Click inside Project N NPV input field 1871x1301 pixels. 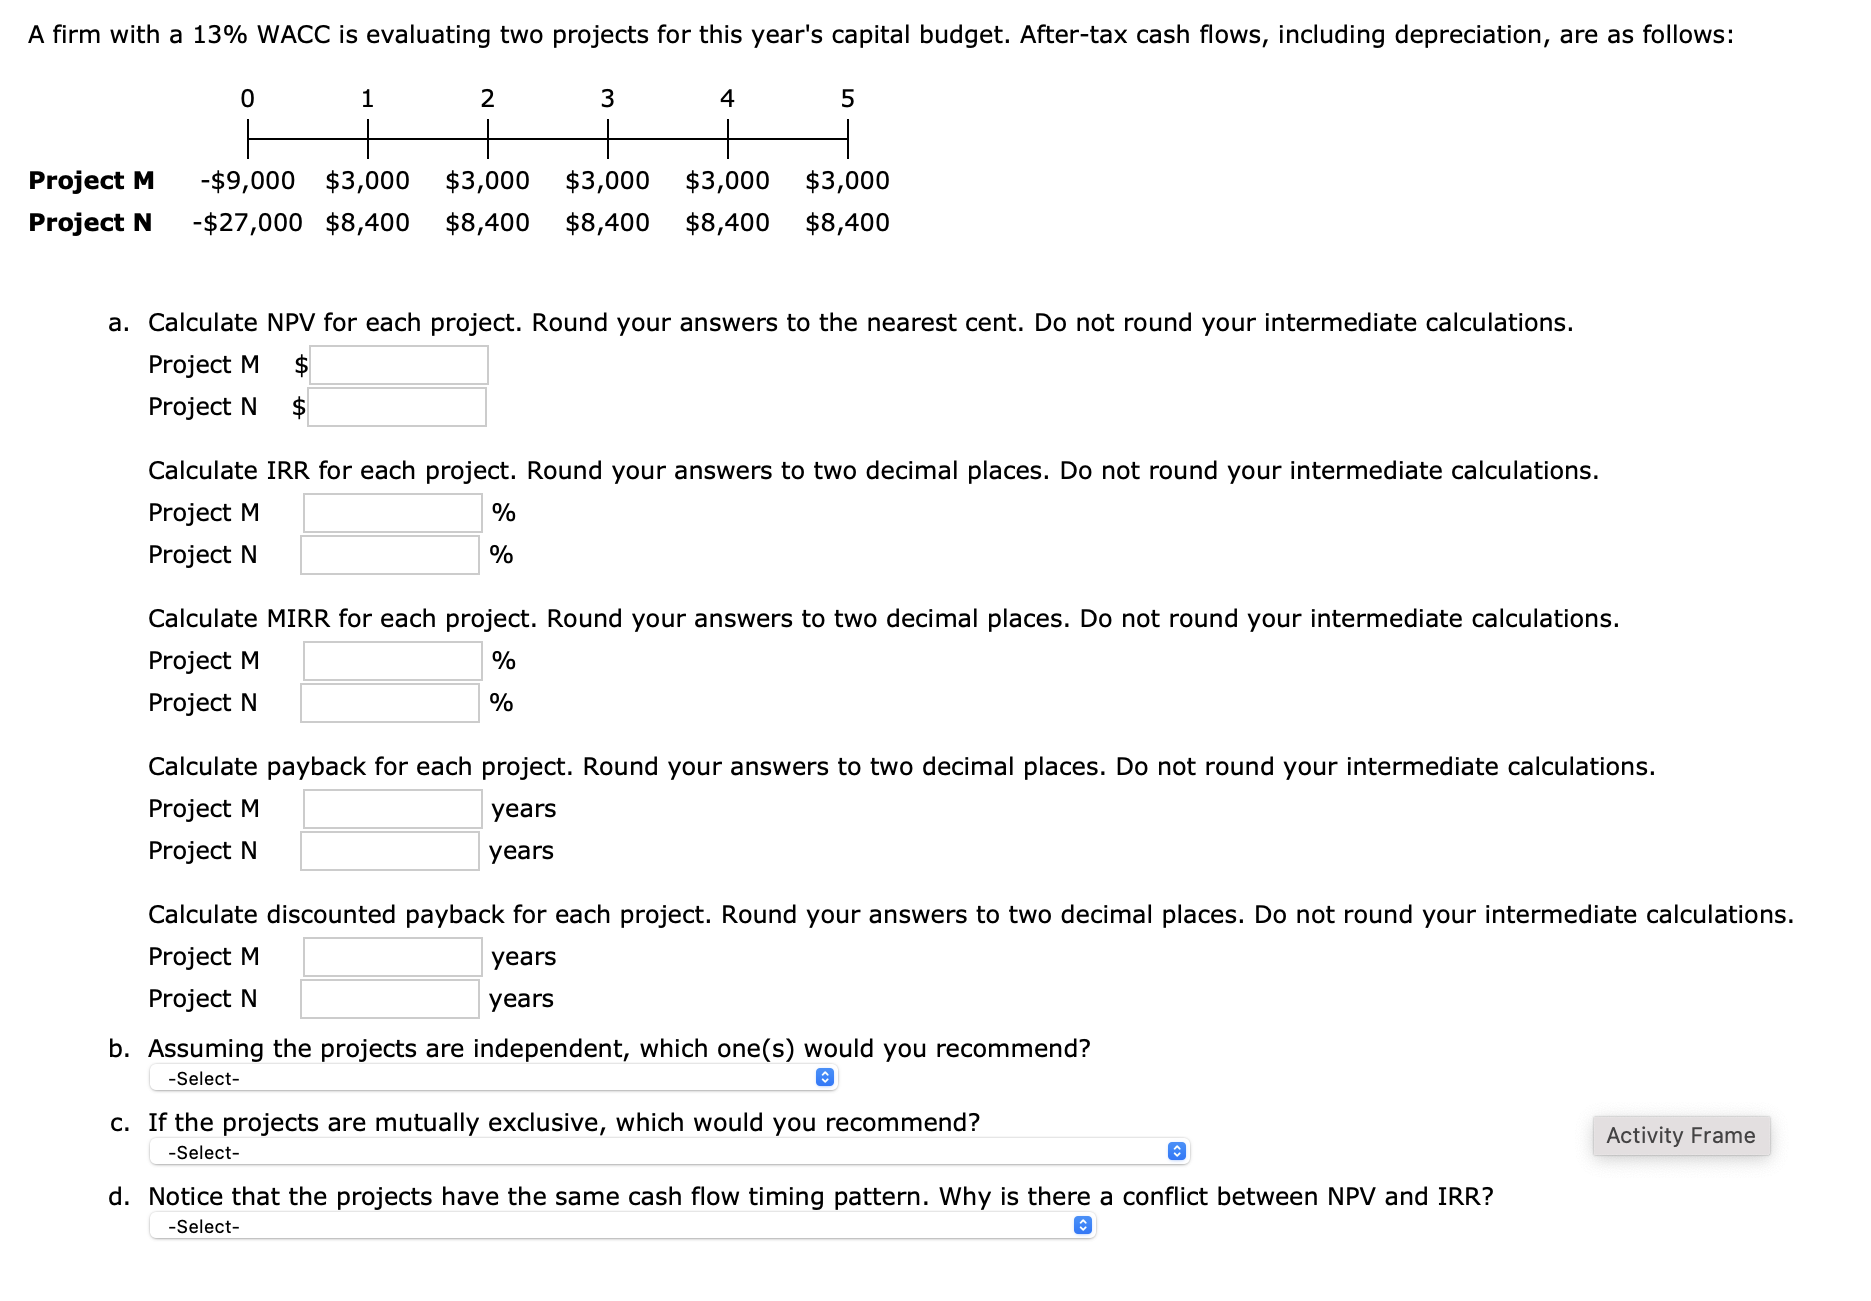(396, 407)
